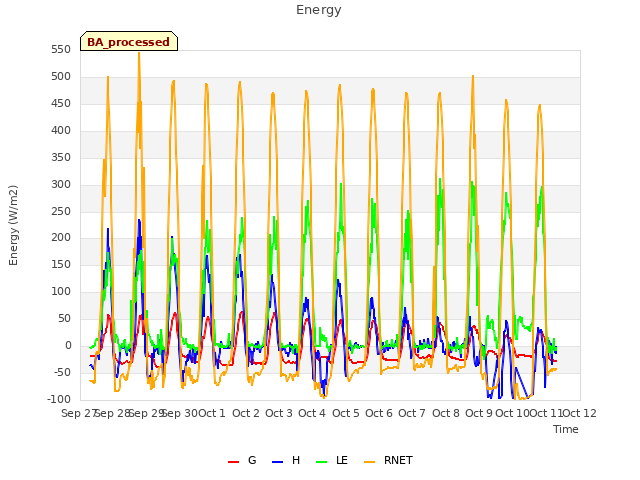Screen dimensions: 640x480
Task: Click the Oct 2 x-axis label
Action: [246, 413]
